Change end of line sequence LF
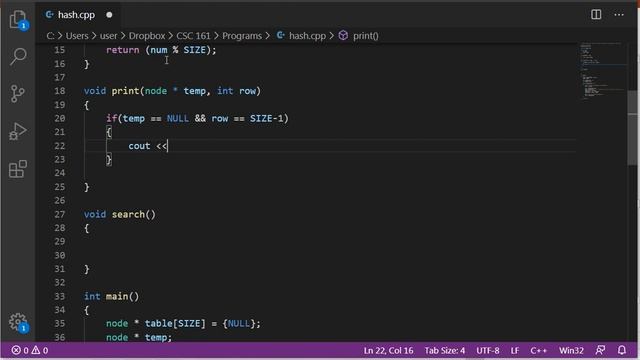This screenshot has height=360, width=640. (515, 351)
